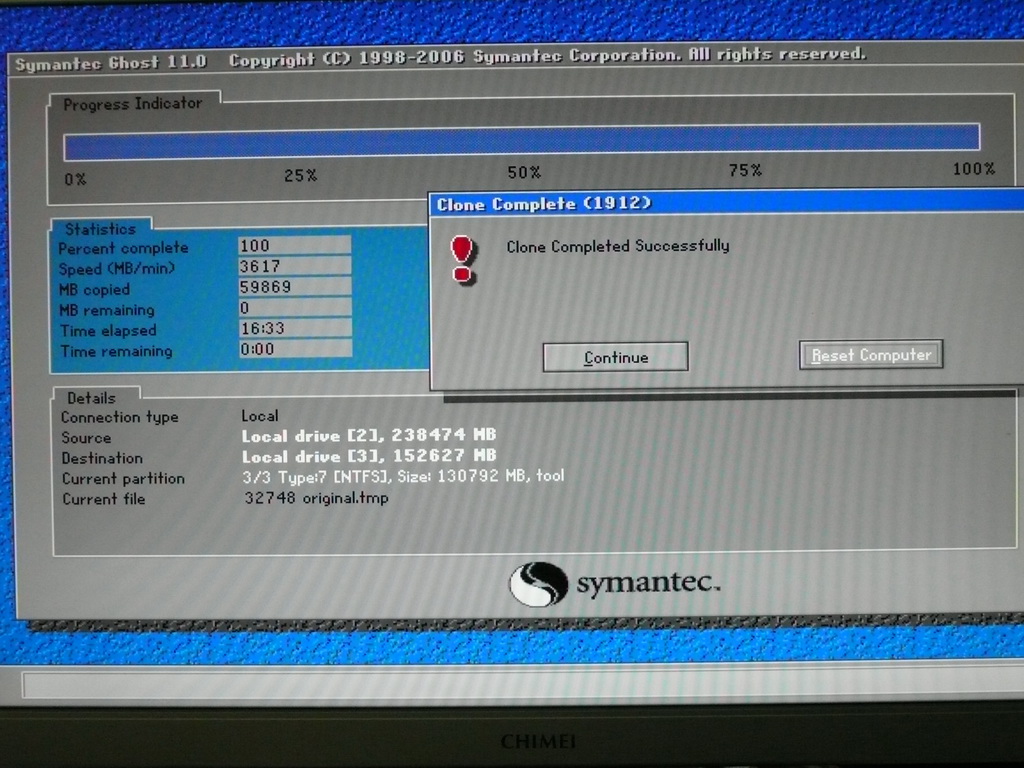Click the Statistics group label
Screen dimensions: 1024x768
(101, 229)
